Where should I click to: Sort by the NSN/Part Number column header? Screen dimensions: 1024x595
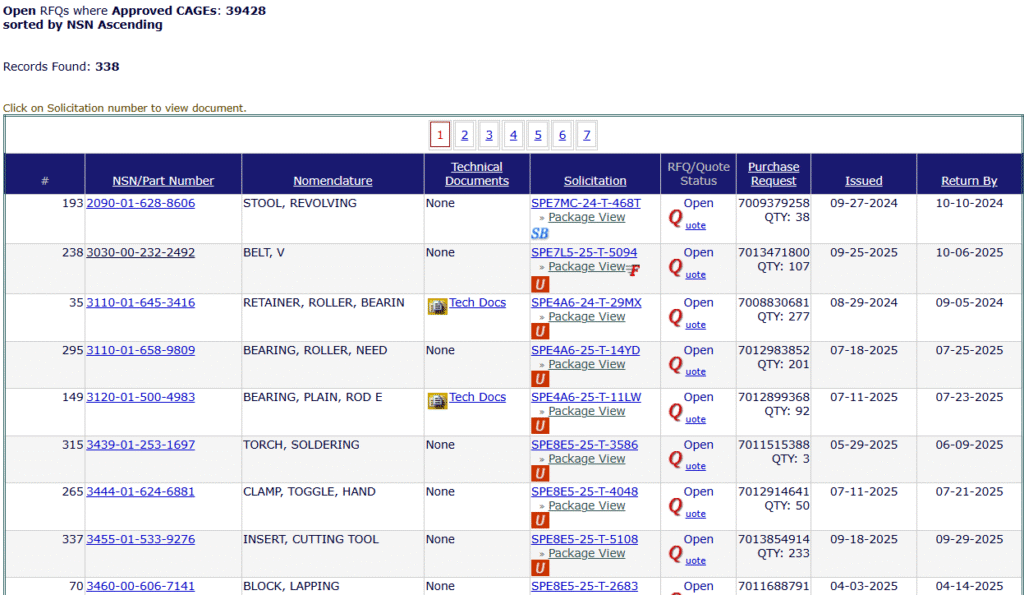pos(163,181)
